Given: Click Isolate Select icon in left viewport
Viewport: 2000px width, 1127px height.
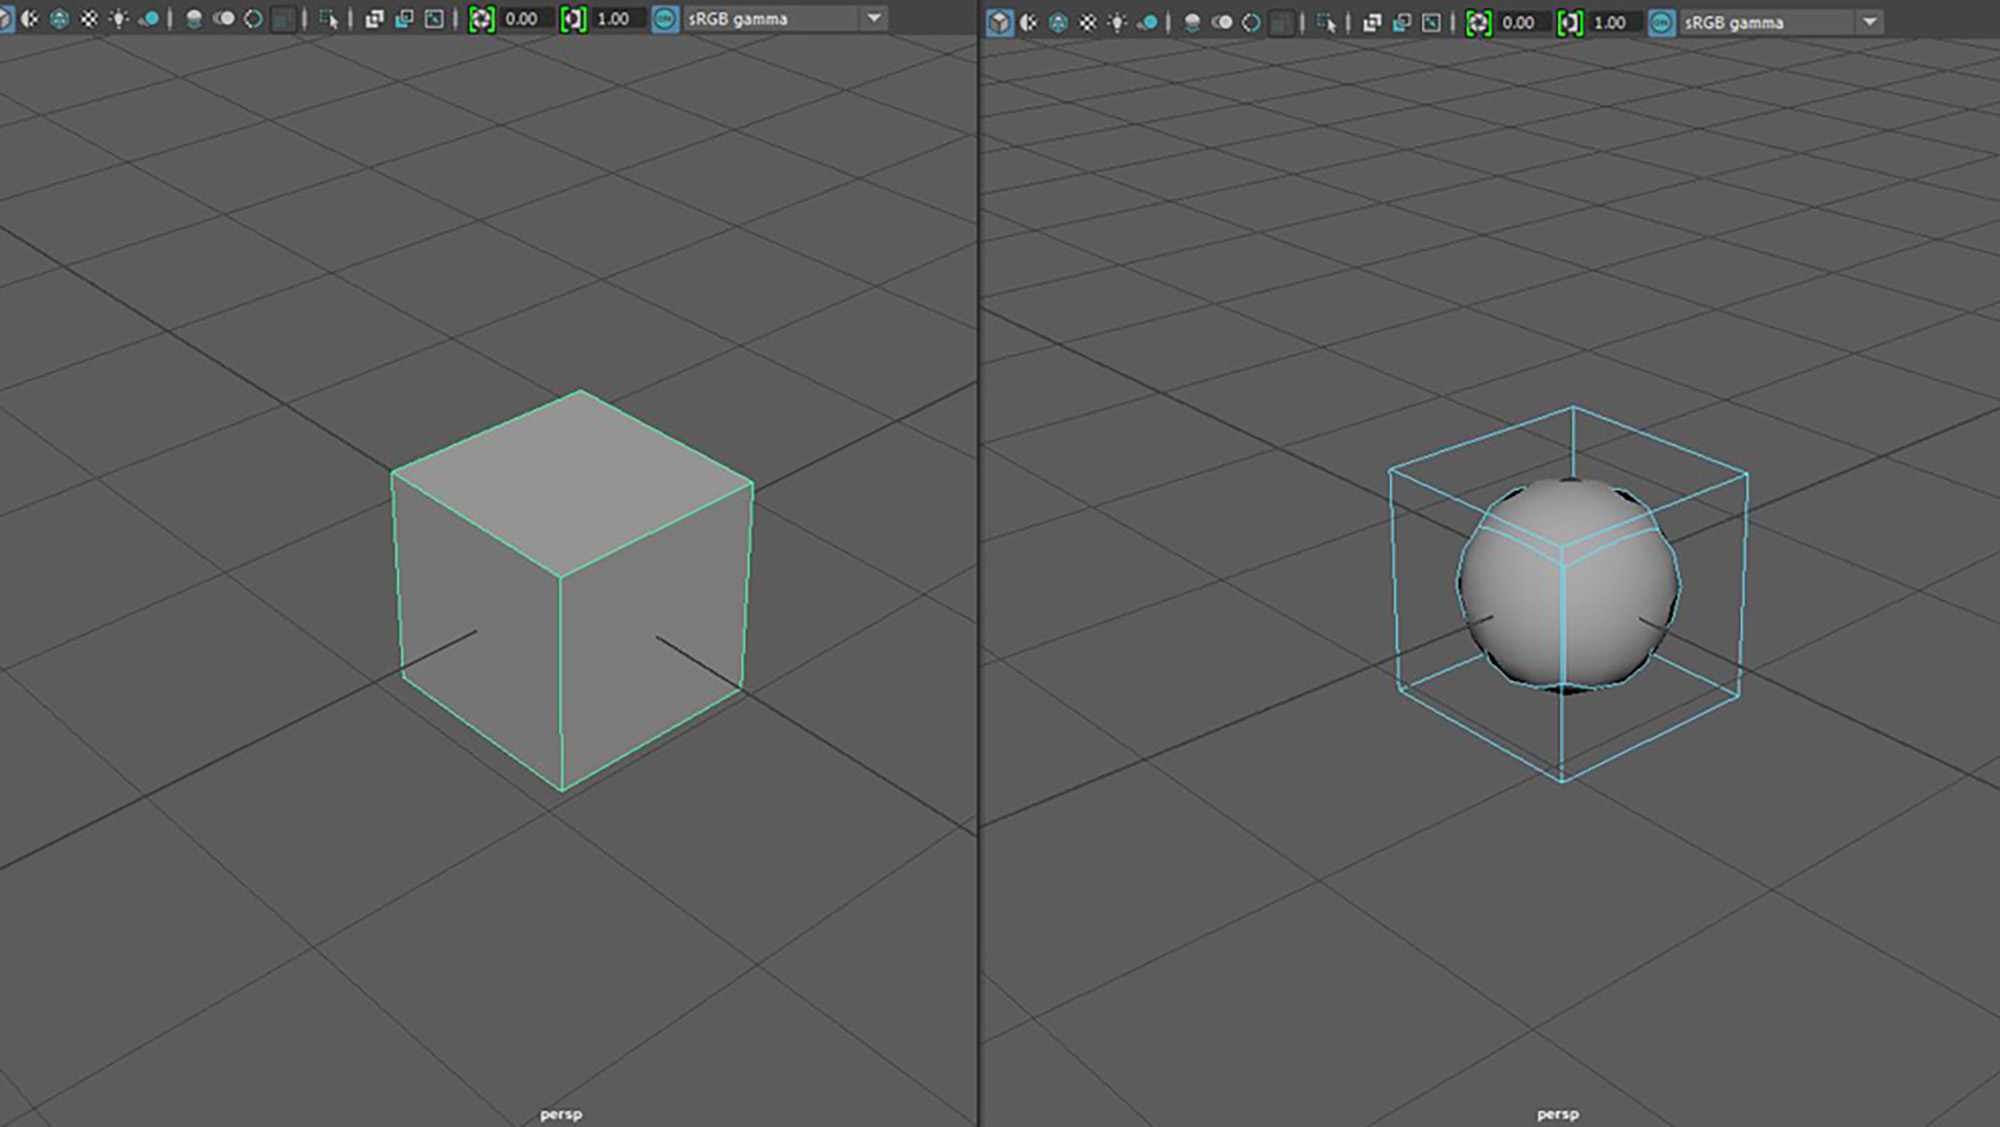Looking at the screenshot, I should point(327,19).
